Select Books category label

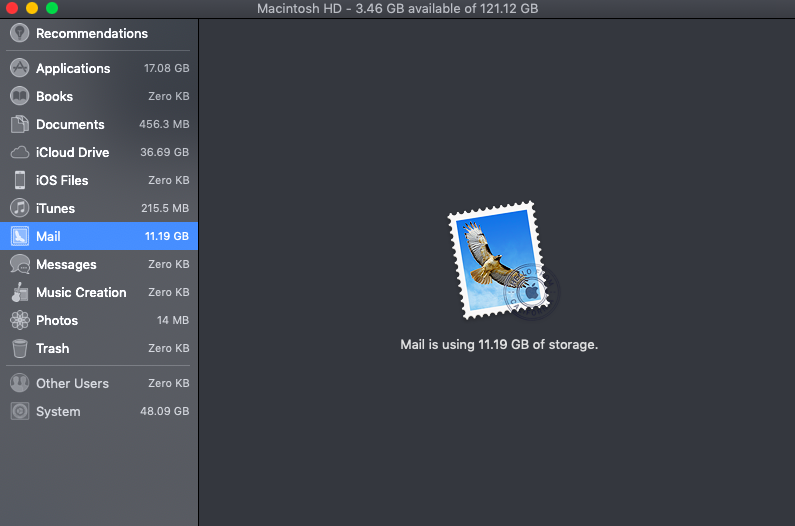(54, 96)
